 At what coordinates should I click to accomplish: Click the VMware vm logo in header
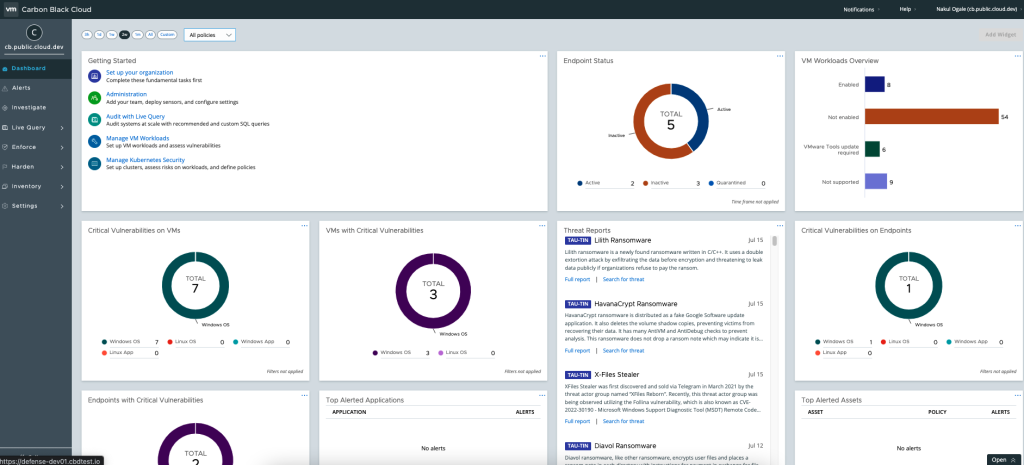tap(10, 10)
